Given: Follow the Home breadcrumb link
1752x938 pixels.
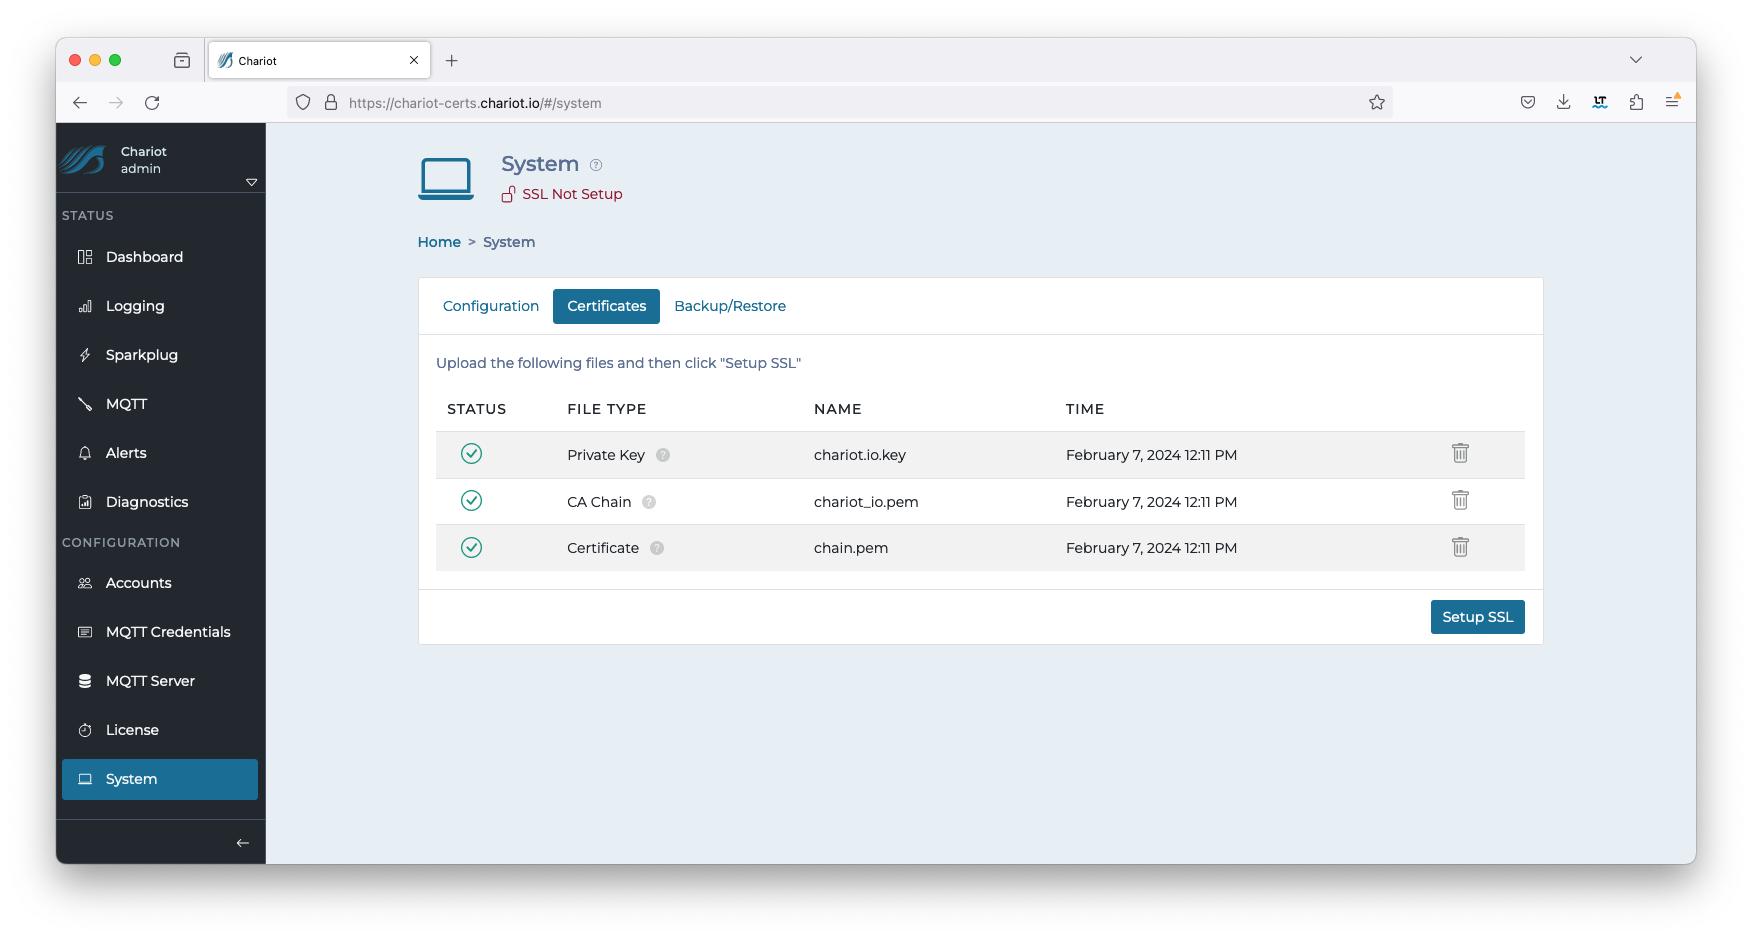Looking at the screenshot, I should [439, 242].
